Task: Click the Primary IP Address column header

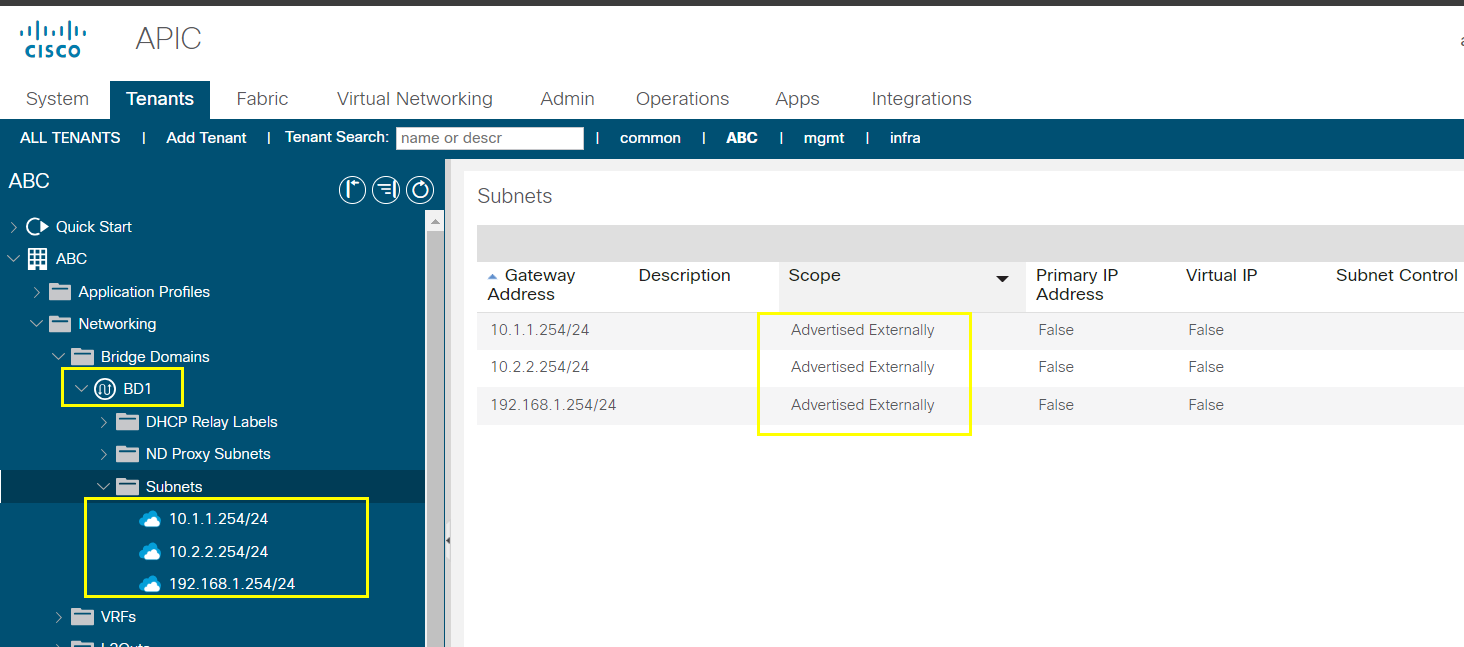Action: coord(1077,285)
